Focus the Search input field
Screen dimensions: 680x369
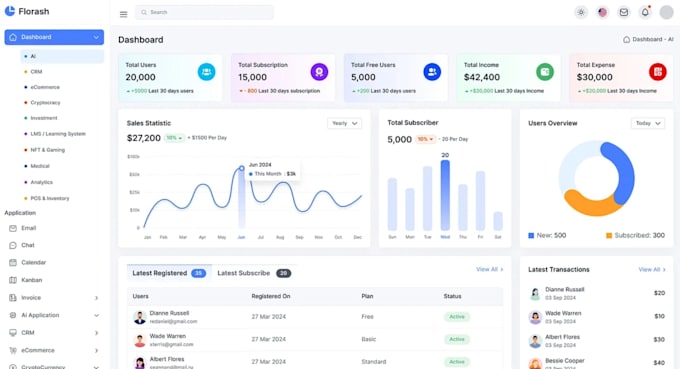click(x=204, y=12)
